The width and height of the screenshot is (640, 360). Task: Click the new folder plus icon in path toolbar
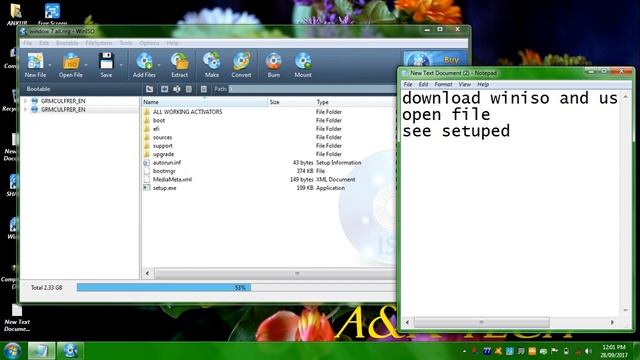click(x=164, y=89)
